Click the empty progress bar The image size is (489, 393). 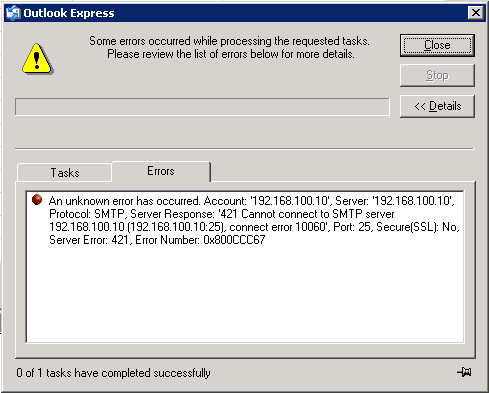(202, 107)
